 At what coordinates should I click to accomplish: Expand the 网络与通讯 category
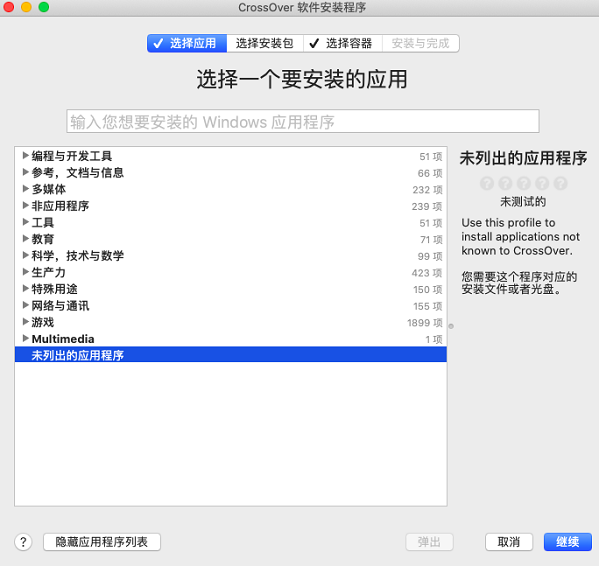(26, 305)
